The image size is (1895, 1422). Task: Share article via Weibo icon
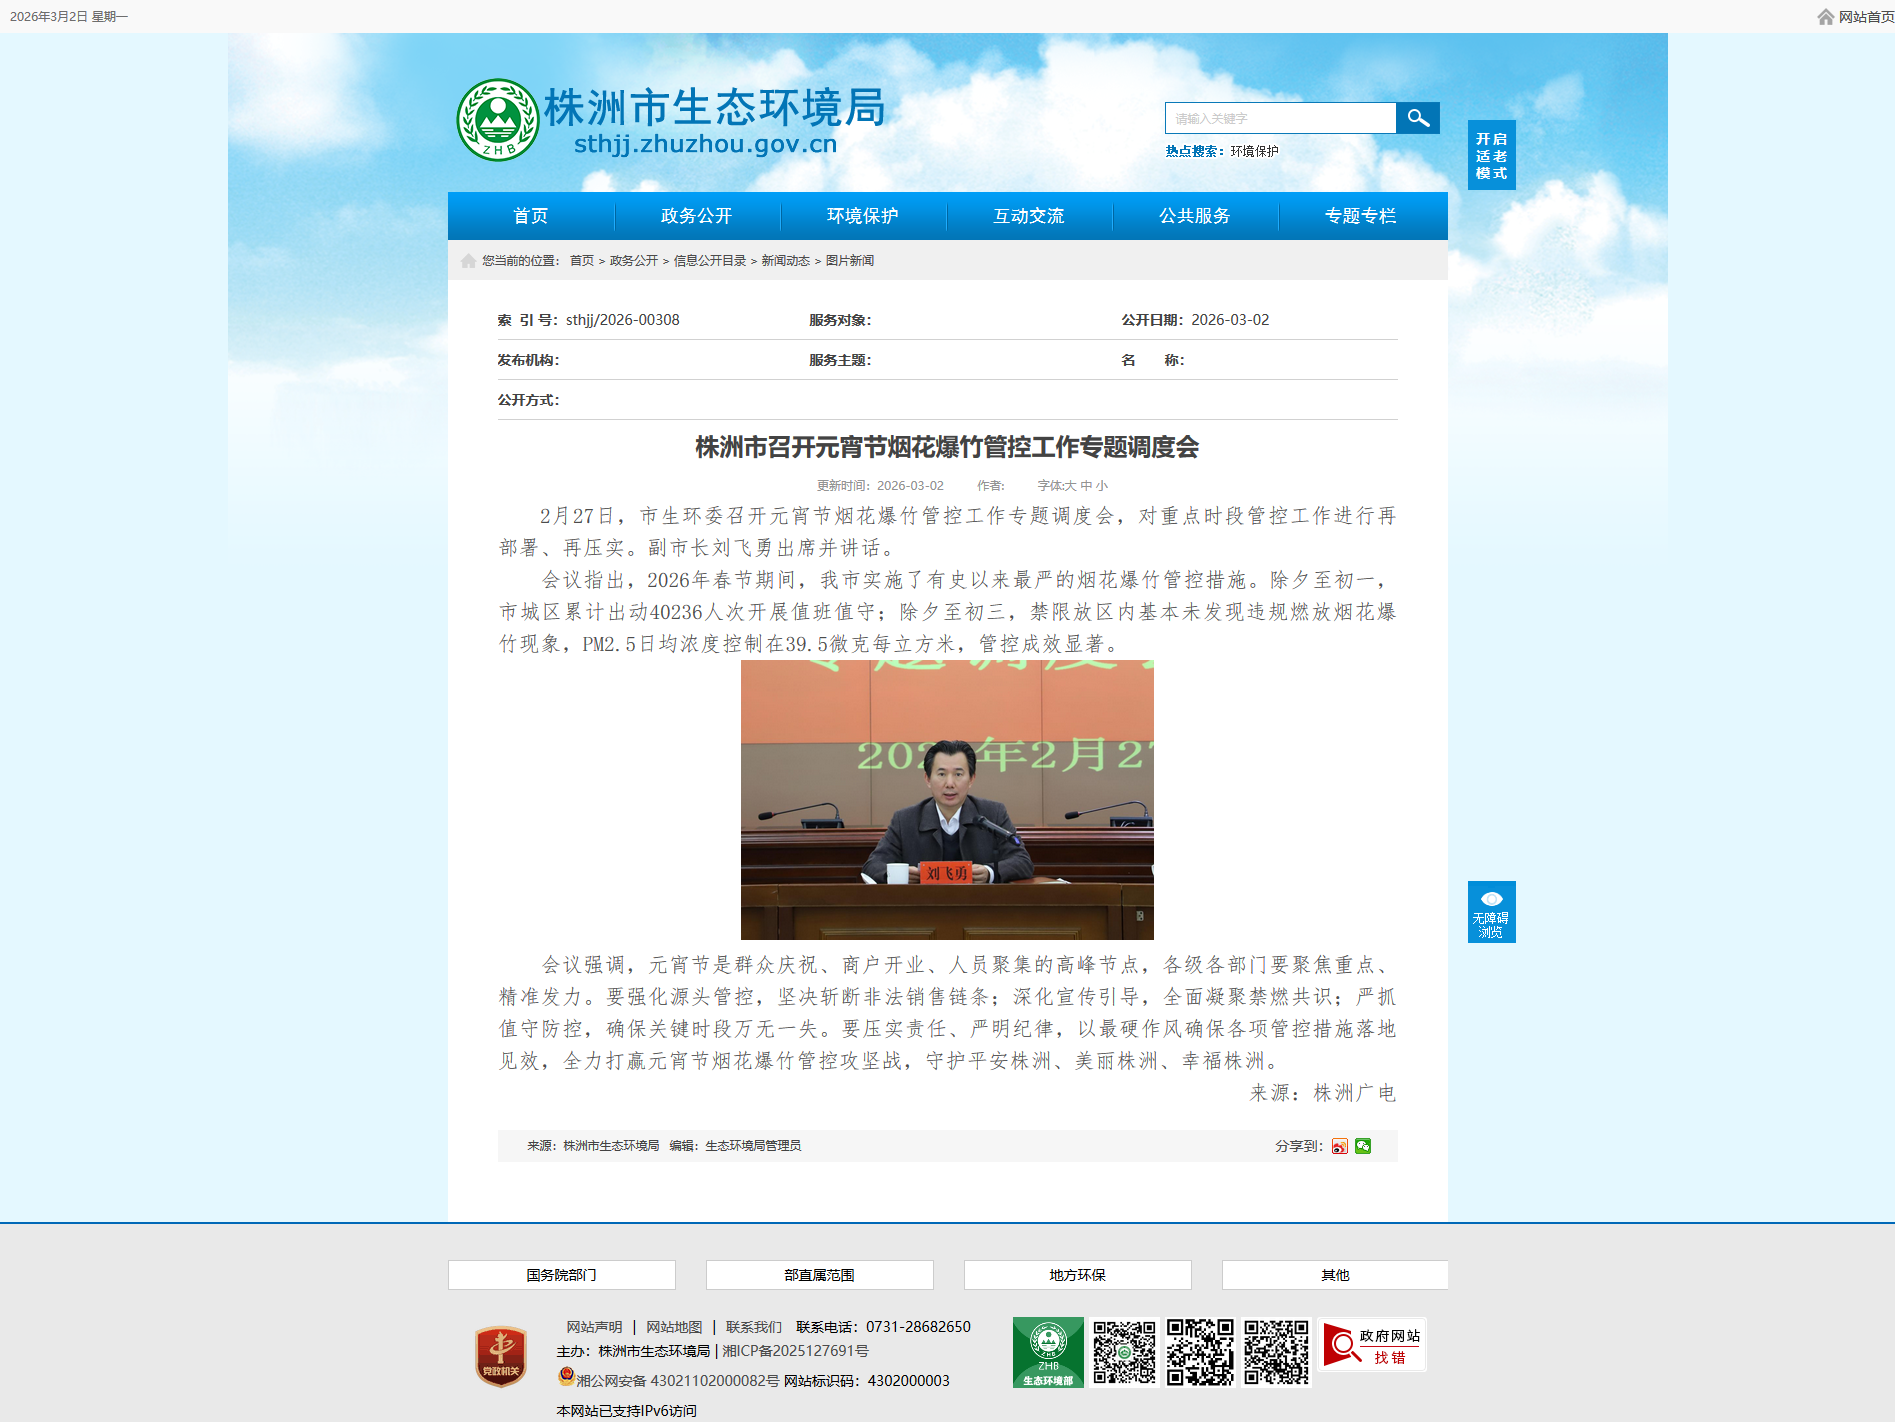pos(1339,1146)
